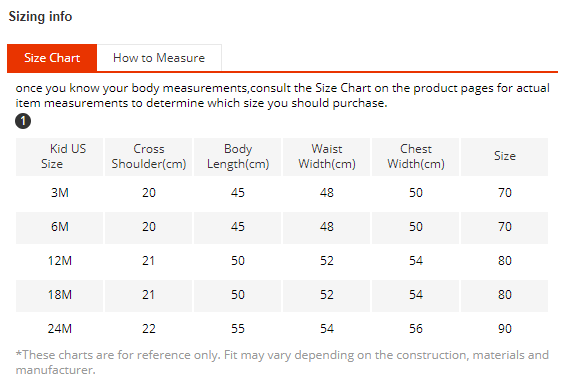Screen dimensions: 562x385
Task: Click the numbered 1 circle icon
Action: click(23, 121)
